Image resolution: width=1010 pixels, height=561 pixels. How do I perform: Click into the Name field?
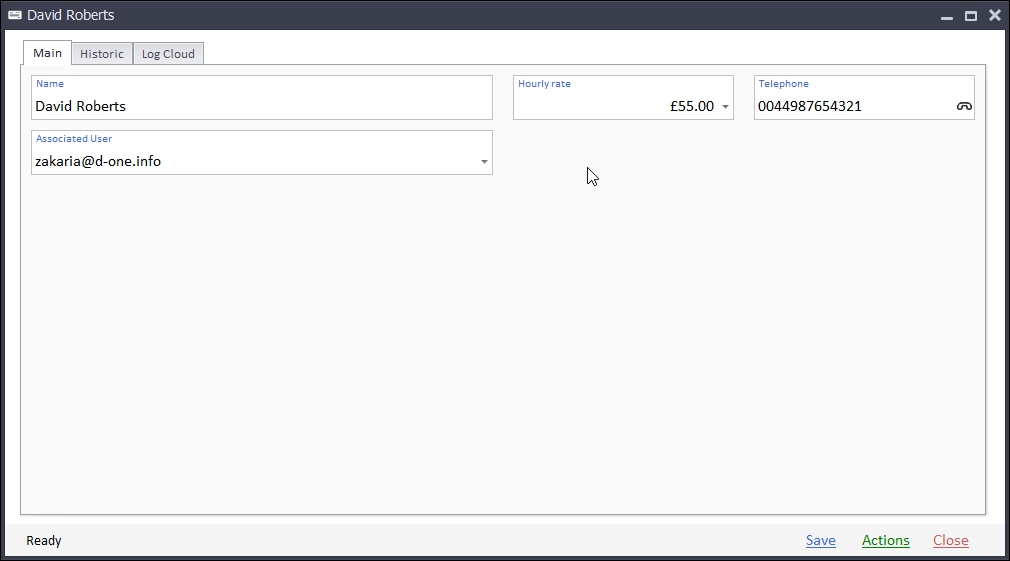260,106
